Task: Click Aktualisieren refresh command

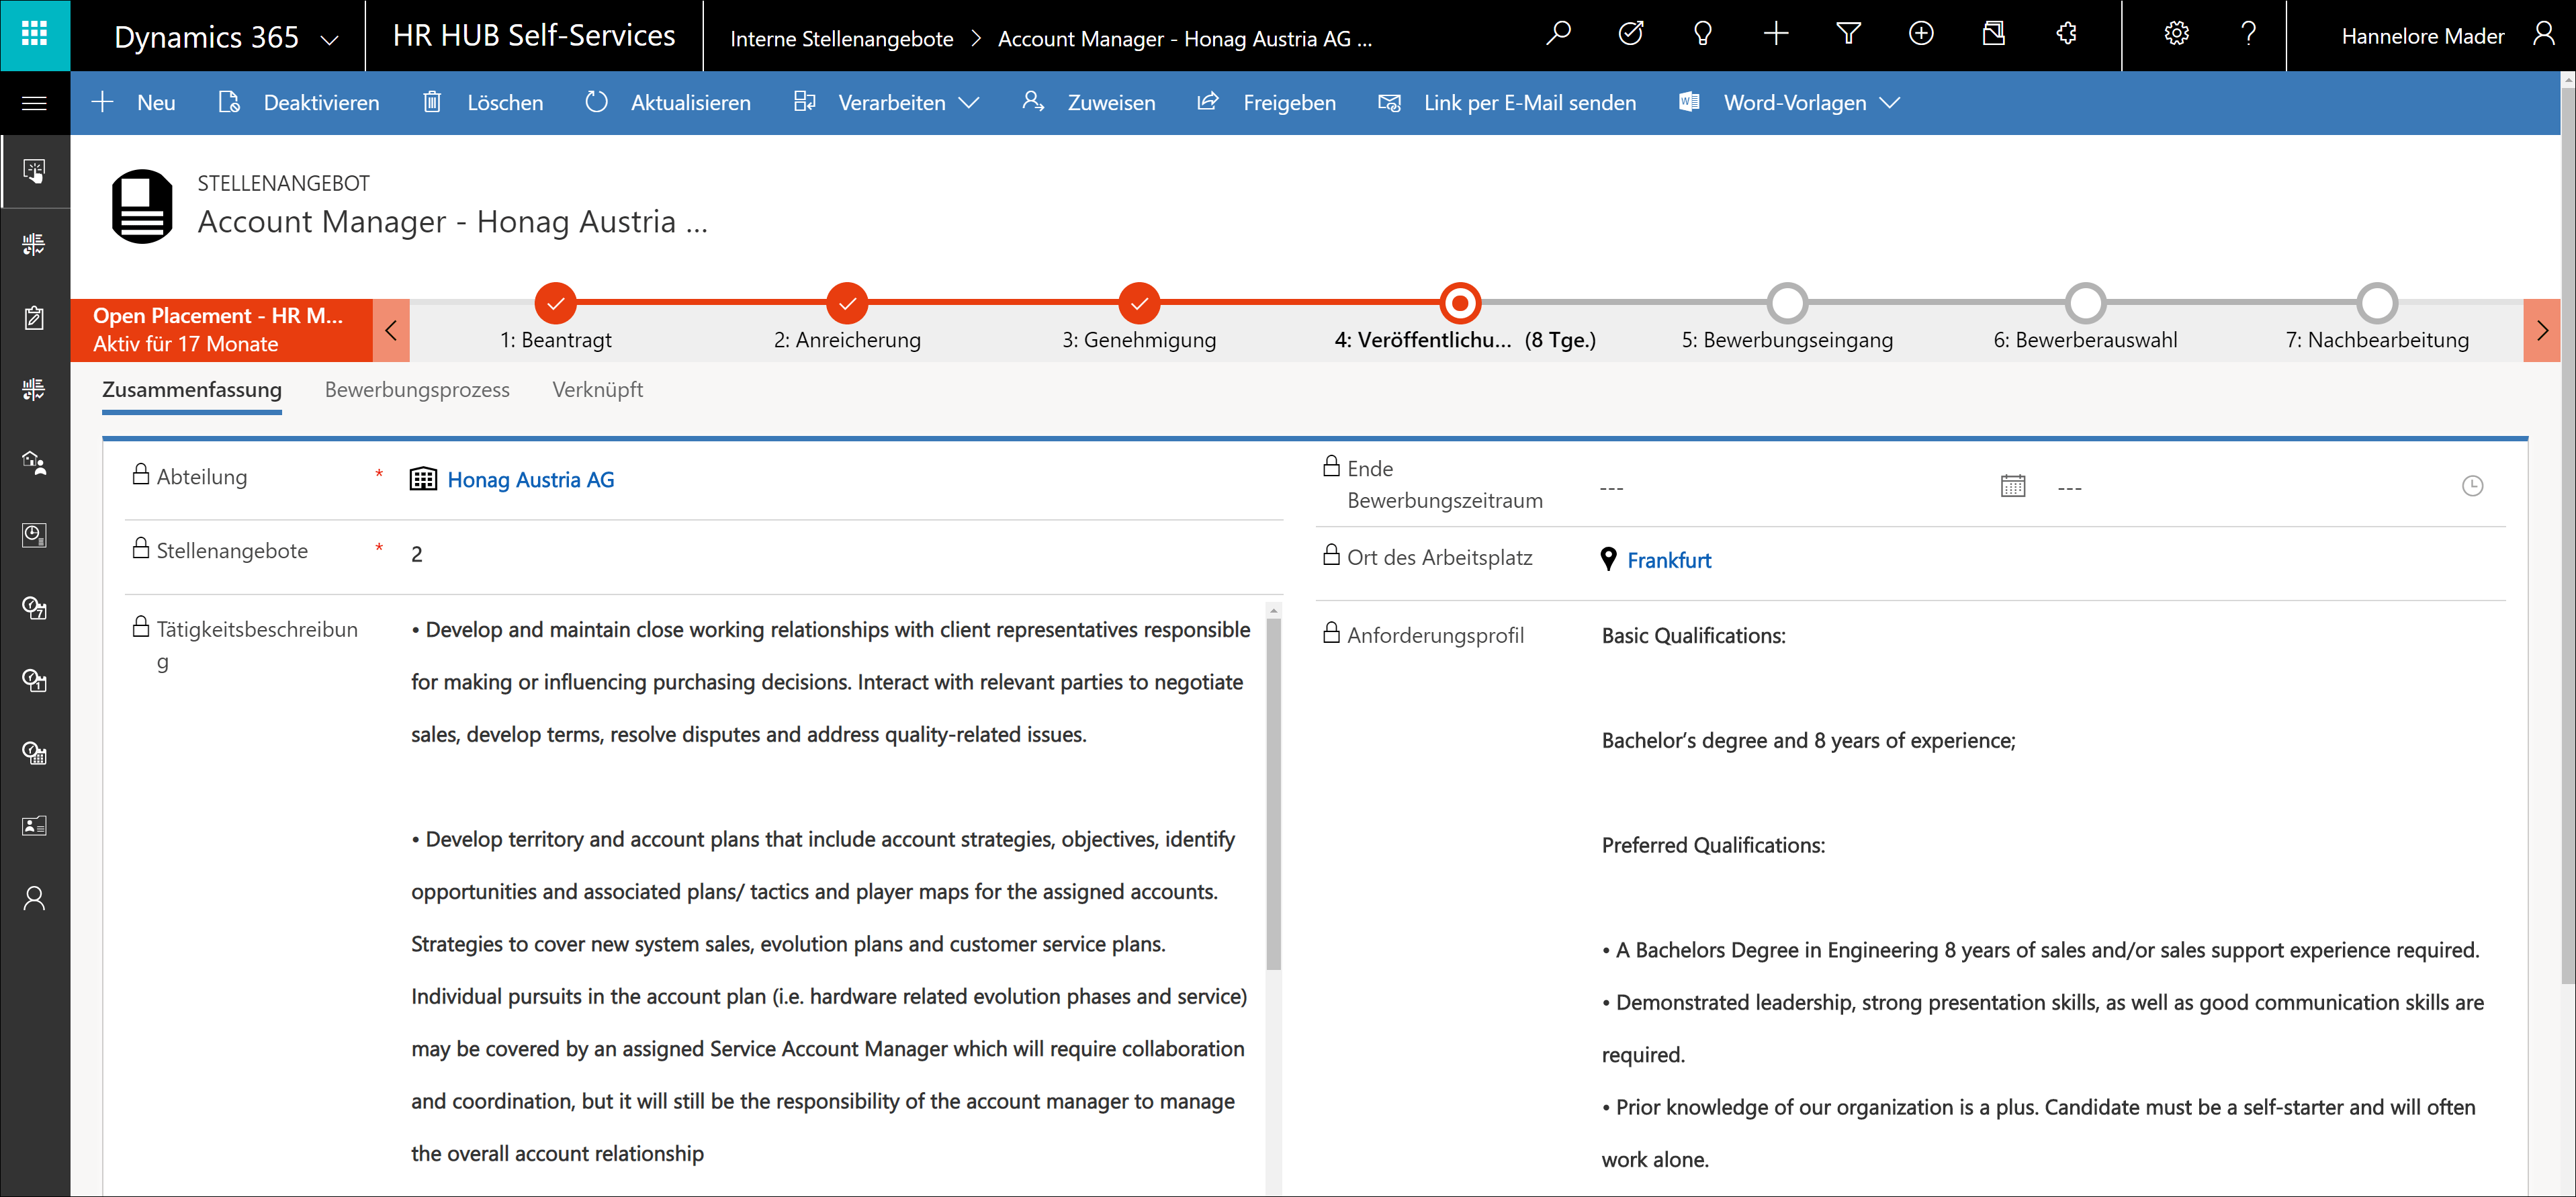Action: 668,103
